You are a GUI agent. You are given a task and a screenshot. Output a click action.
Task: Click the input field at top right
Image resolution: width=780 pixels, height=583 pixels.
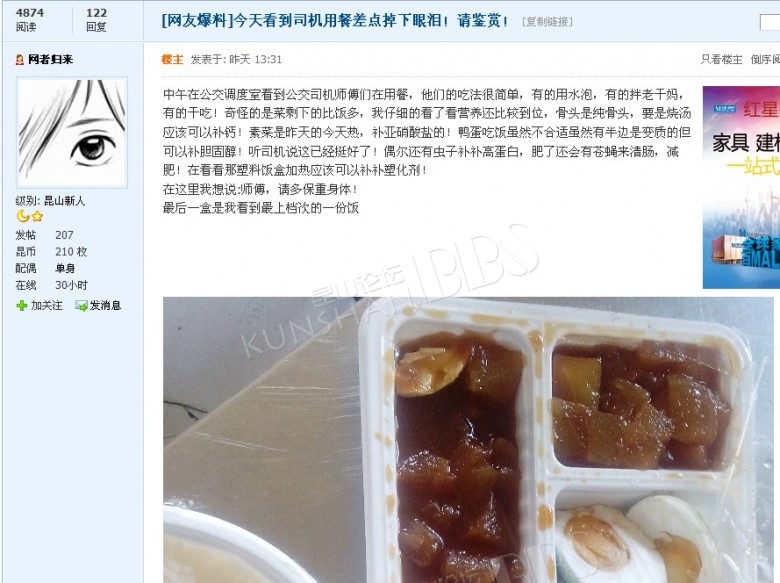click(770, 22)
